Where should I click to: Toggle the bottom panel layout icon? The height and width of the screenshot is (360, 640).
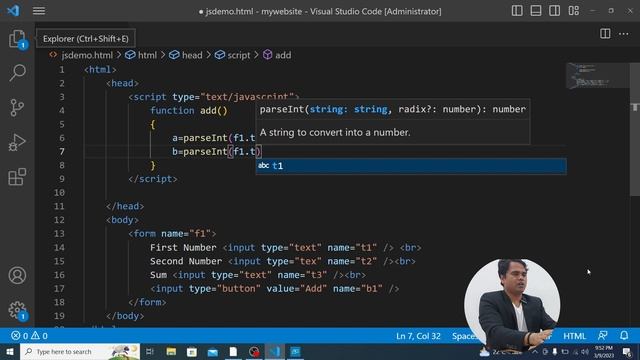(536, 11)
